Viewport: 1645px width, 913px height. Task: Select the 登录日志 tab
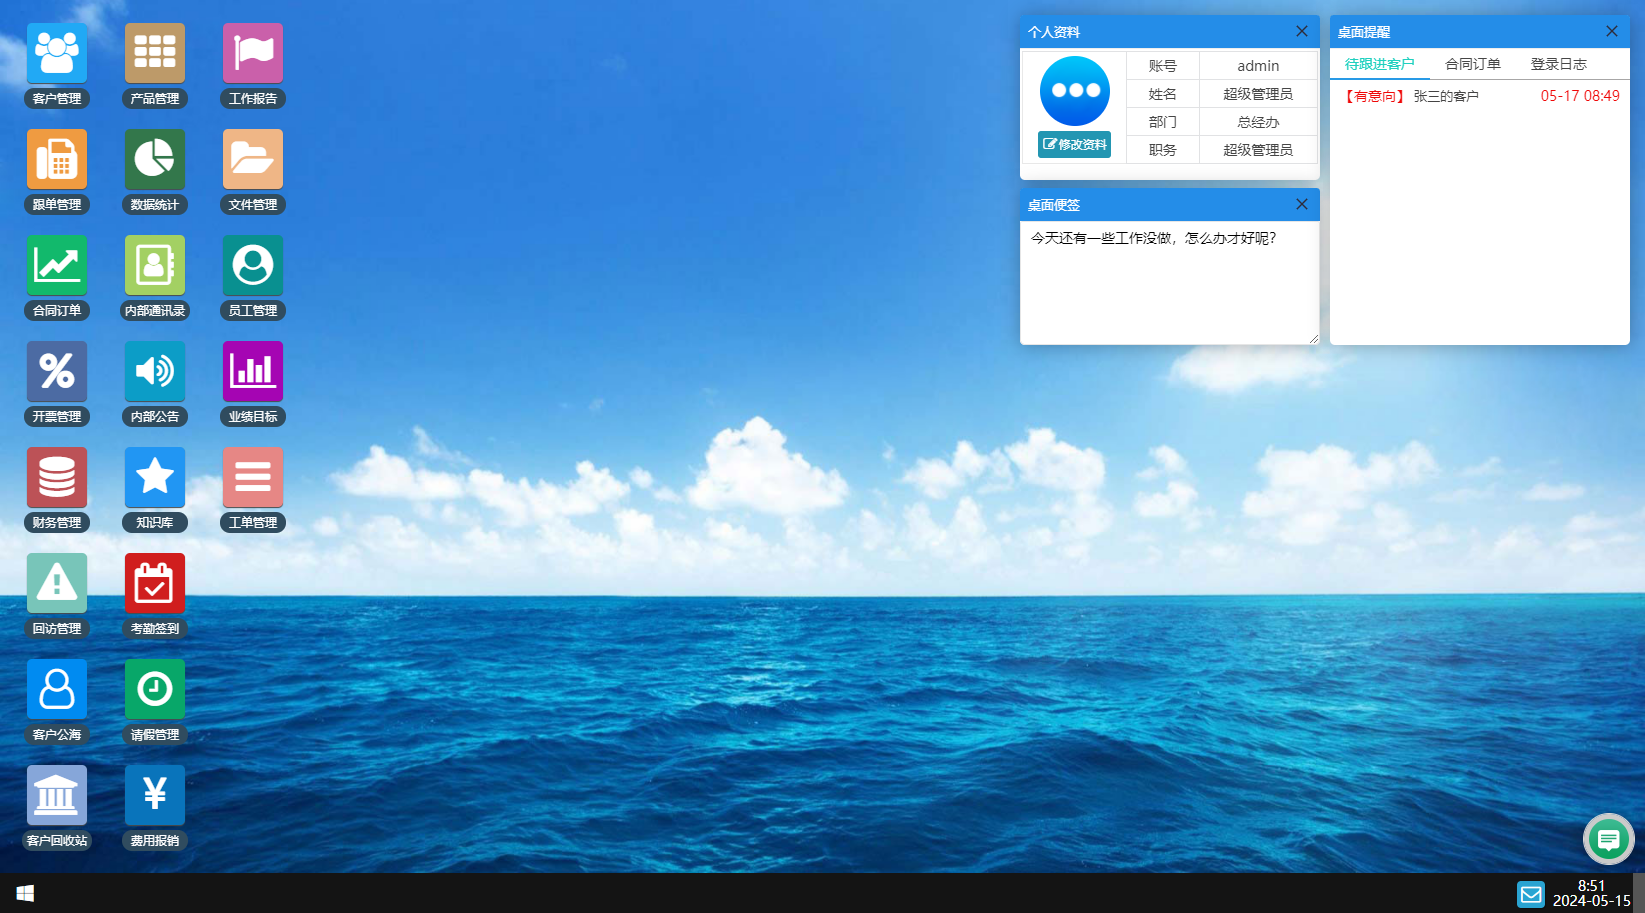coord(1558,63)
